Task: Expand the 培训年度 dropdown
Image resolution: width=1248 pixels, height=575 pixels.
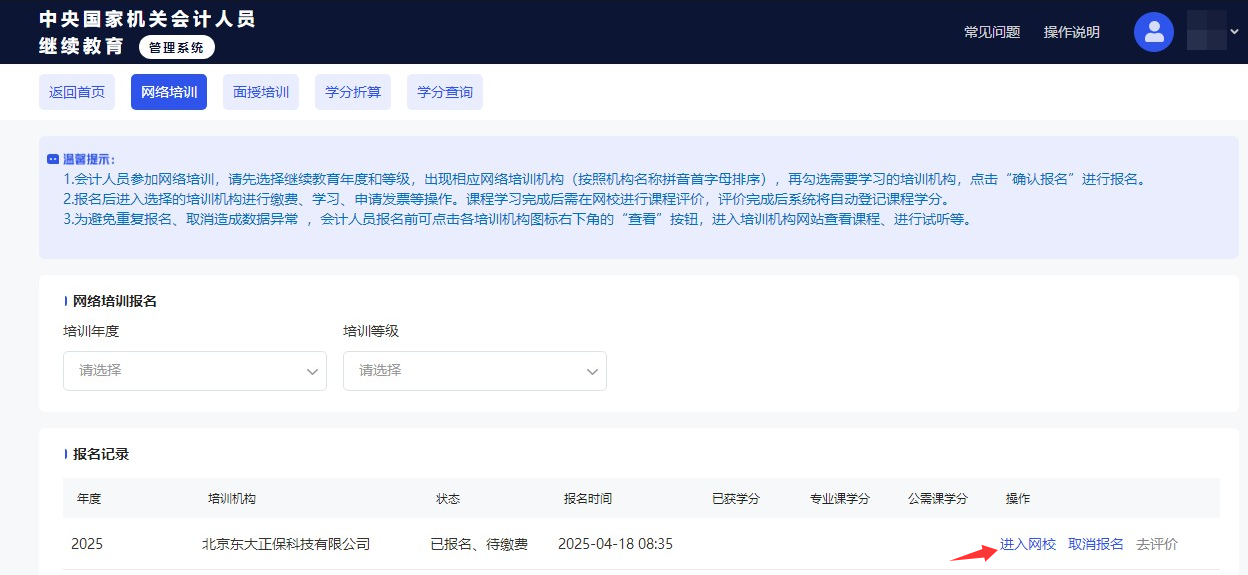Action: (x=195, y=370)
